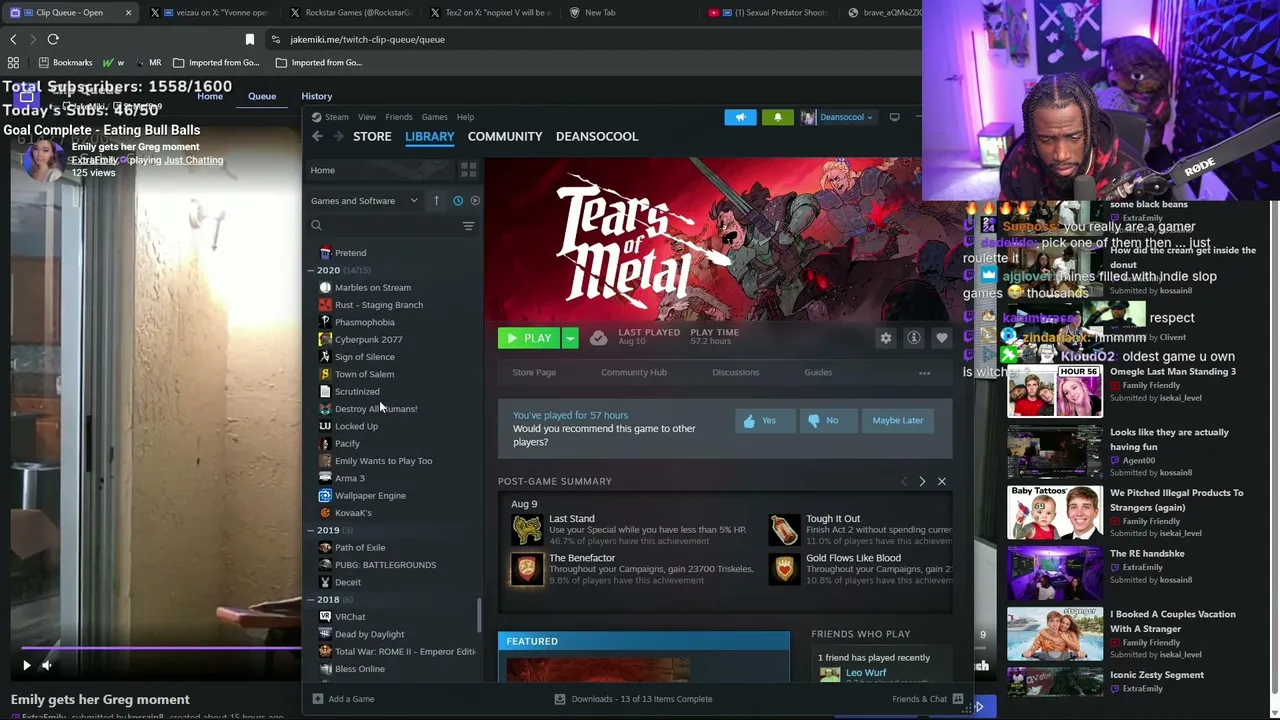Open the Games and Software filter dropdown
This screenshot has width=1280, height=720.
point(364,201)
